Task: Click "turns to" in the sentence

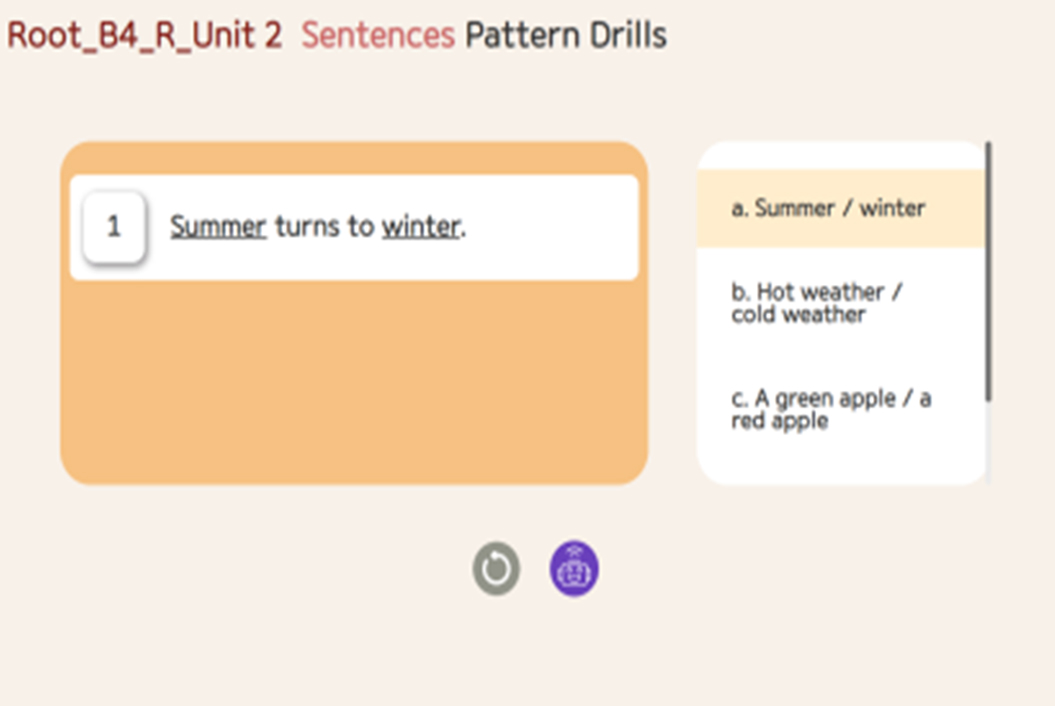Action: [324, 227]
